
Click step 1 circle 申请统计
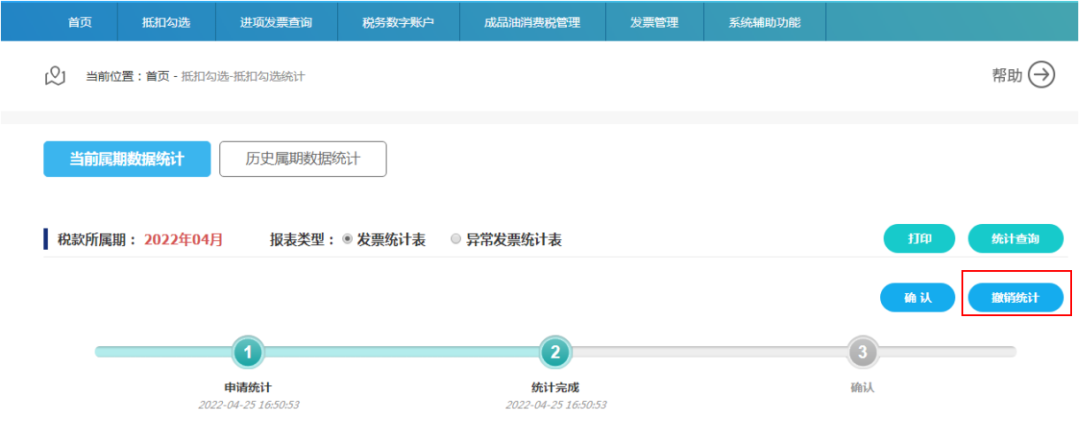tap(248, 352)
